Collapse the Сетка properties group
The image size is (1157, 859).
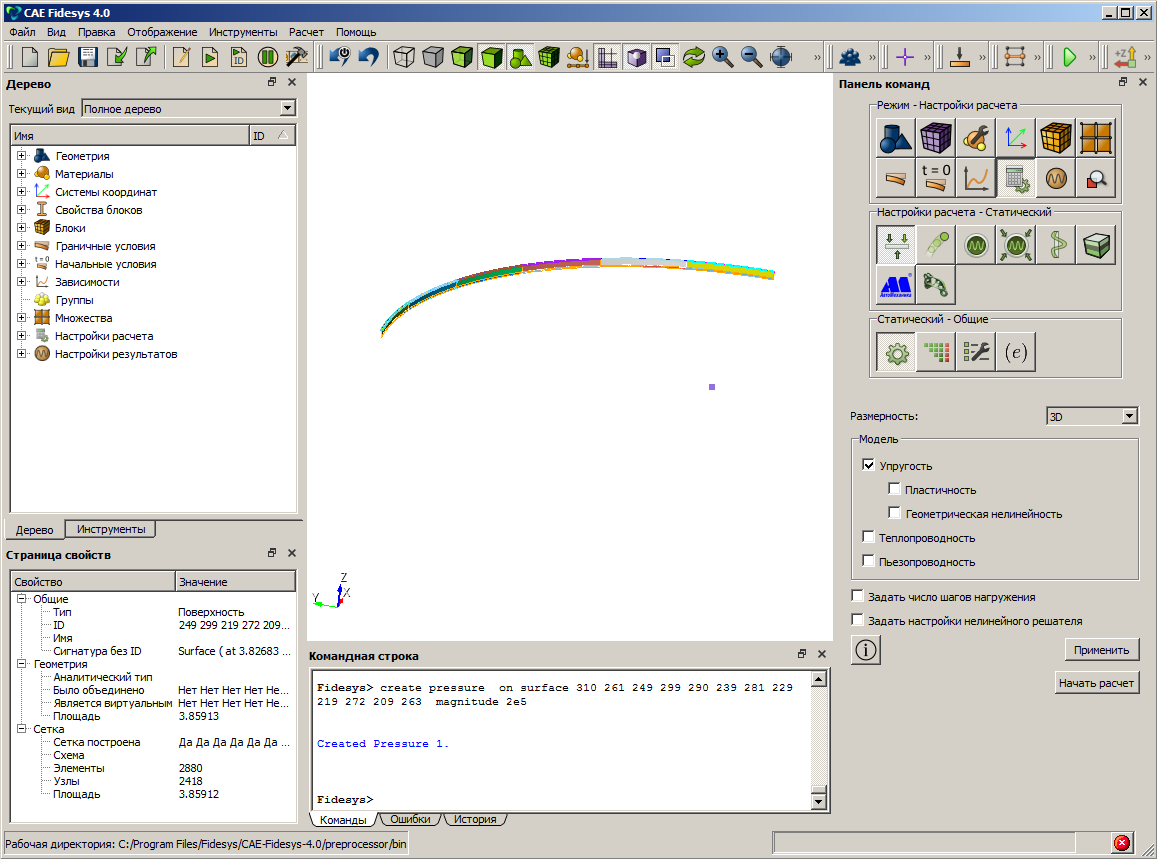tap(21, 729)
